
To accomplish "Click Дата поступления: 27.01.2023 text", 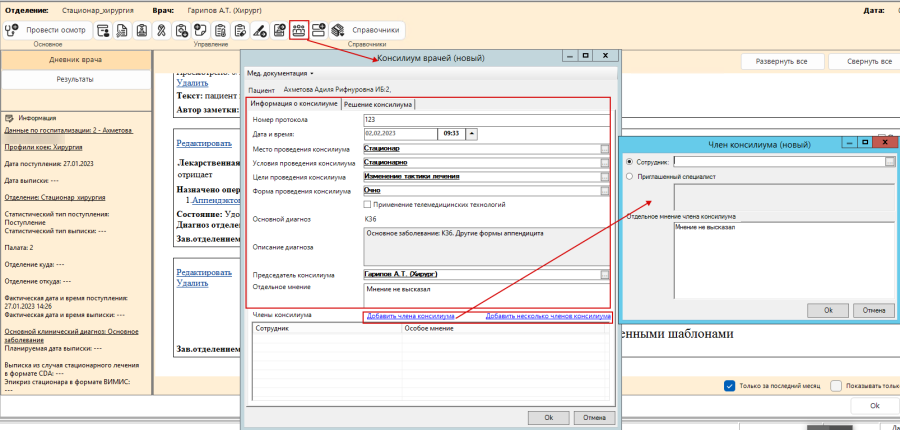I will click(x=49, y=164).
